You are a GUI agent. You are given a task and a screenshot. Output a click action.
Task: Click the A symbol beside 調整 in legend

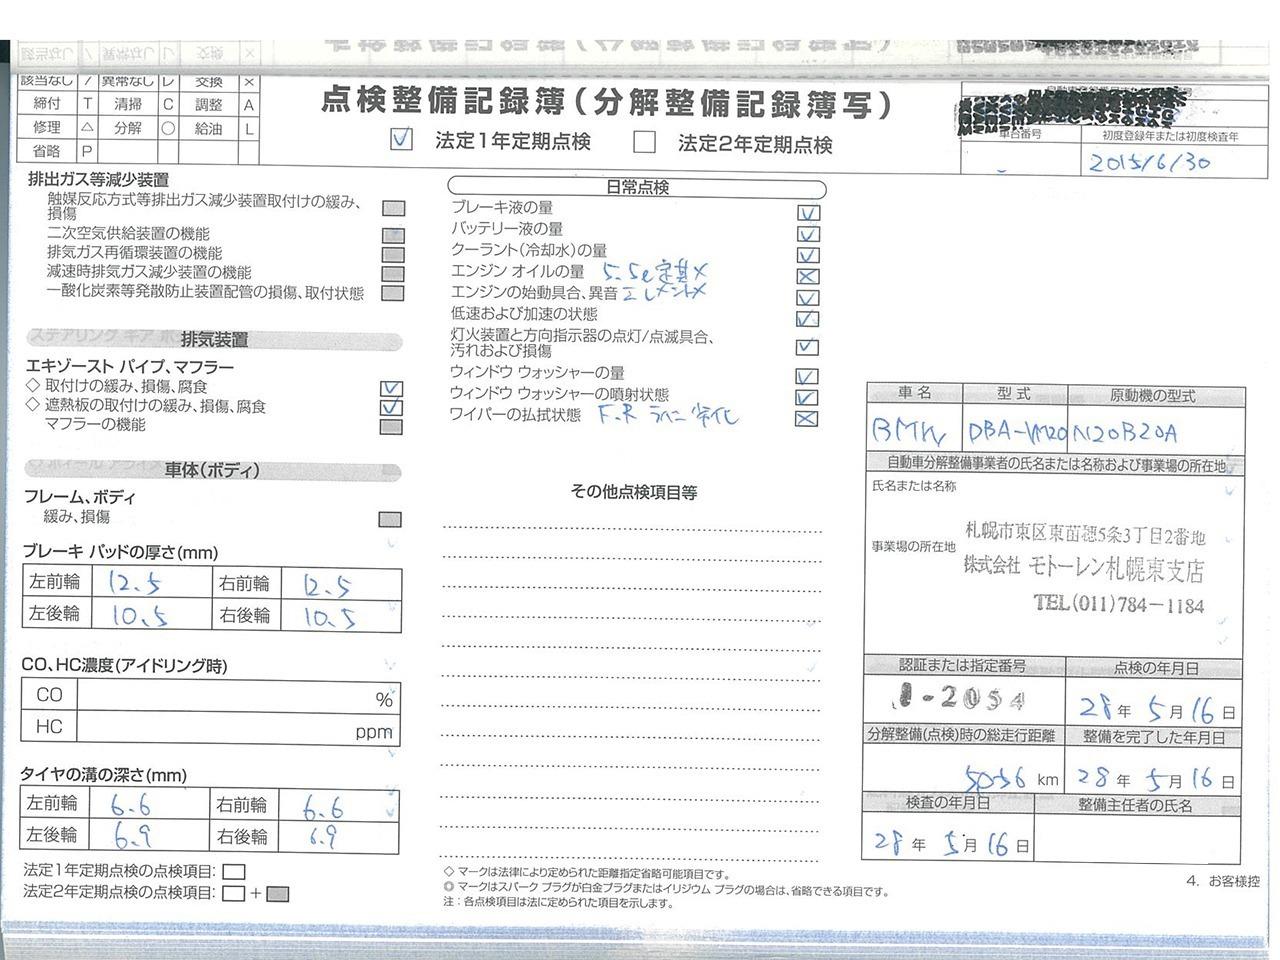click(249, 105)
